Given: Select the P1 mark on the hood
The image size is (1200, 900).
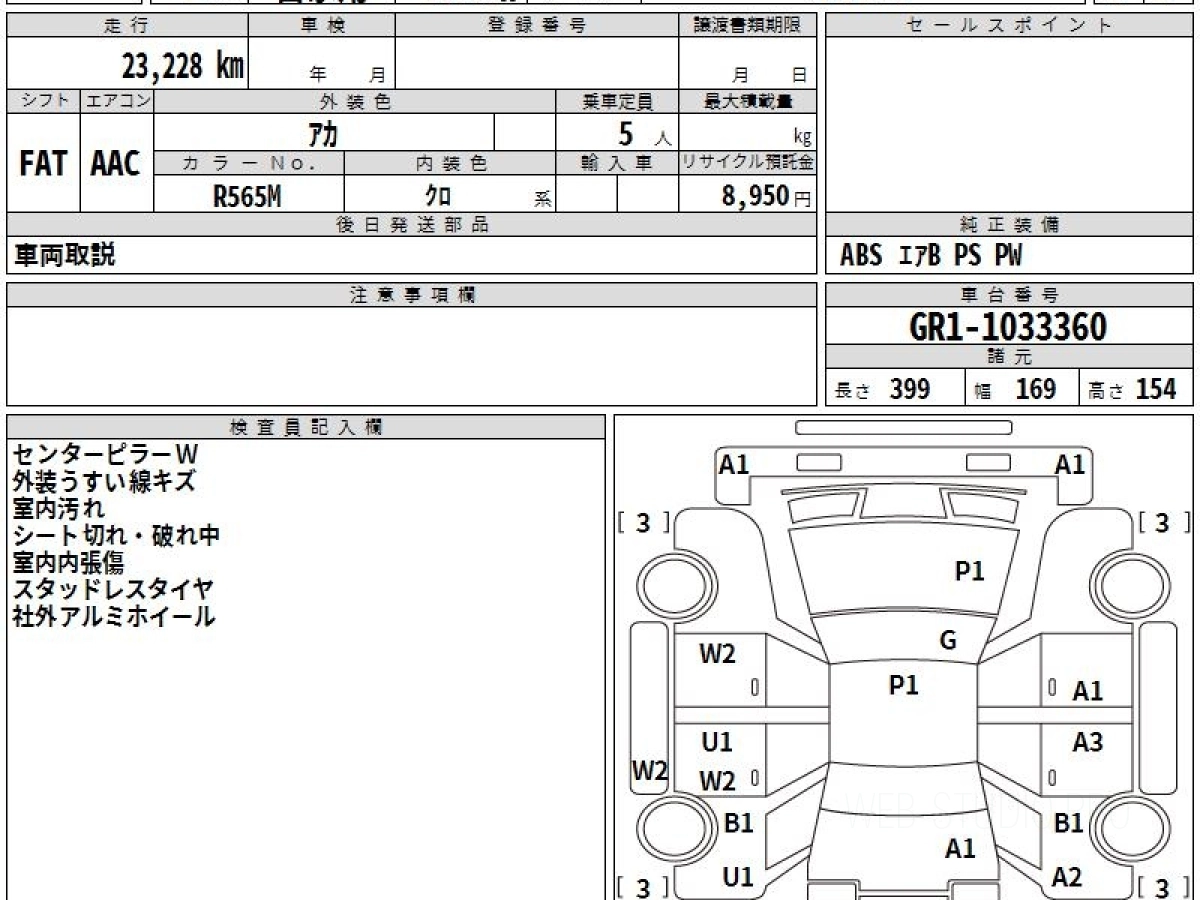Looking at the screenshot, I should click(969, 571).
